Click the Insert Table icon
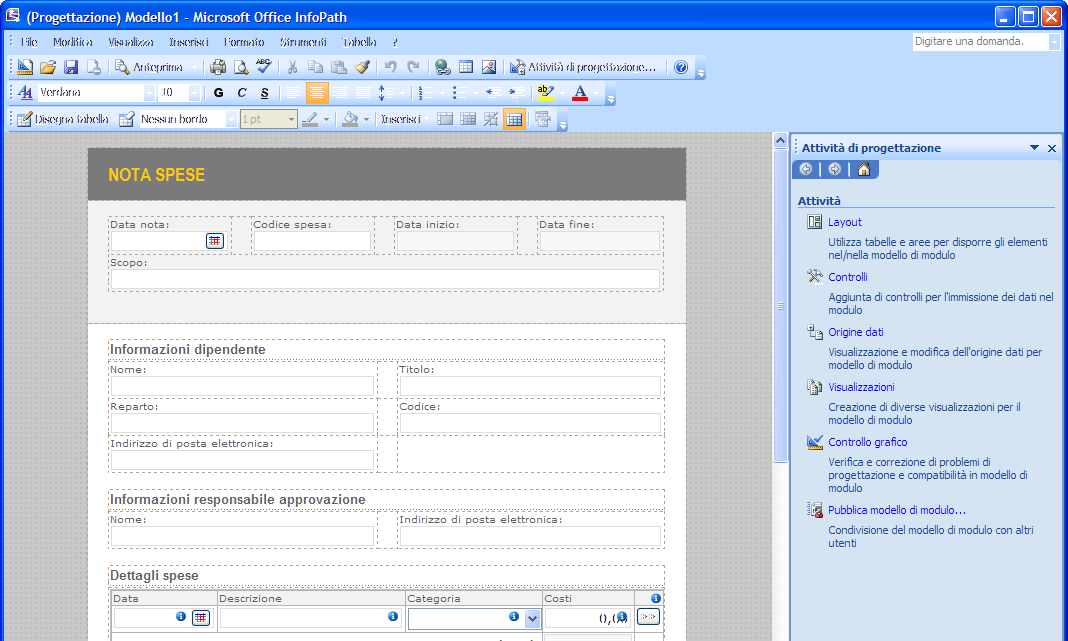The width and height of the screenshot is (1068, 641). pos(466,67)
